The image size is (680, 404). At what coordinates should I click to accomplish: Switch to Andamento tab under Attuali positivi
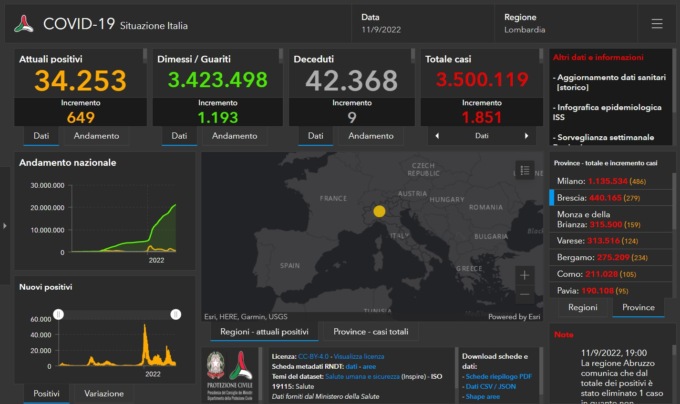[x=96, y=136]
